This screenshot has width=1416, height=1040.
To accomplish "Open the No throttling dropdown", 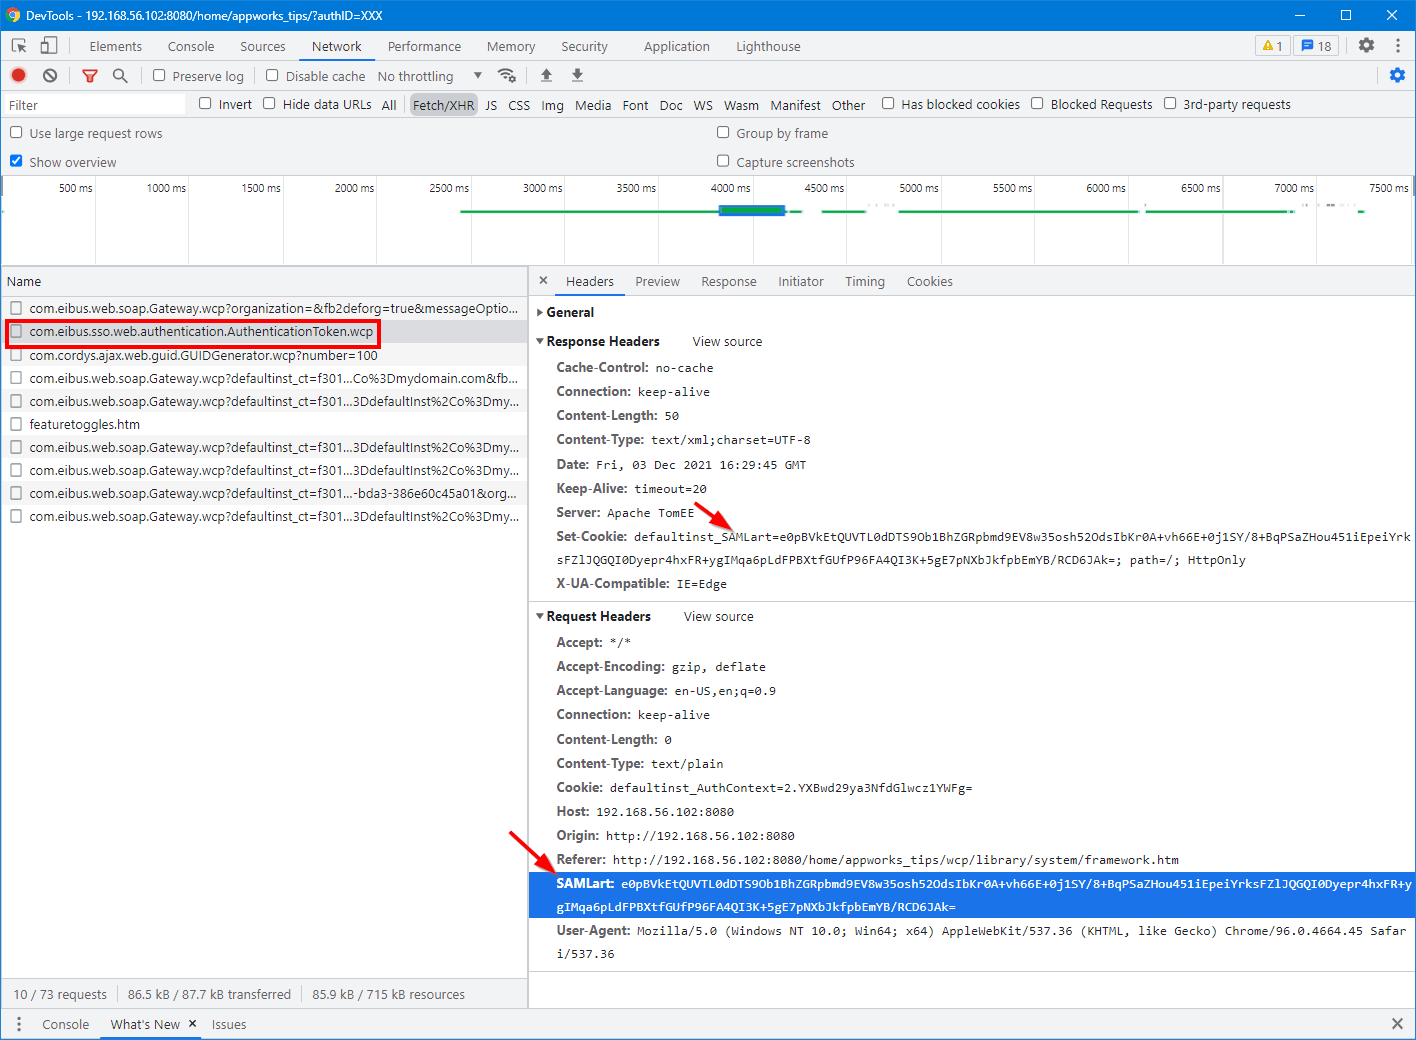I will click(430, 76).
